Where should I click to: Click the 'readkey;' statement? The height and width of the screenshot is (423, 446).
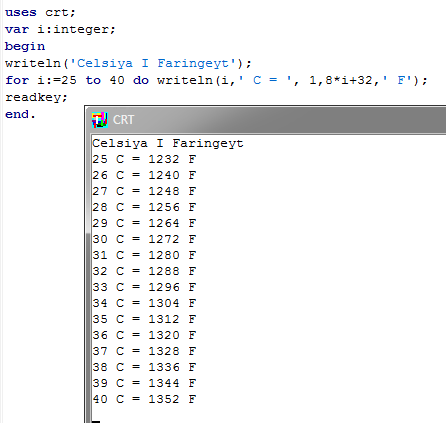(x=36, y=97)
